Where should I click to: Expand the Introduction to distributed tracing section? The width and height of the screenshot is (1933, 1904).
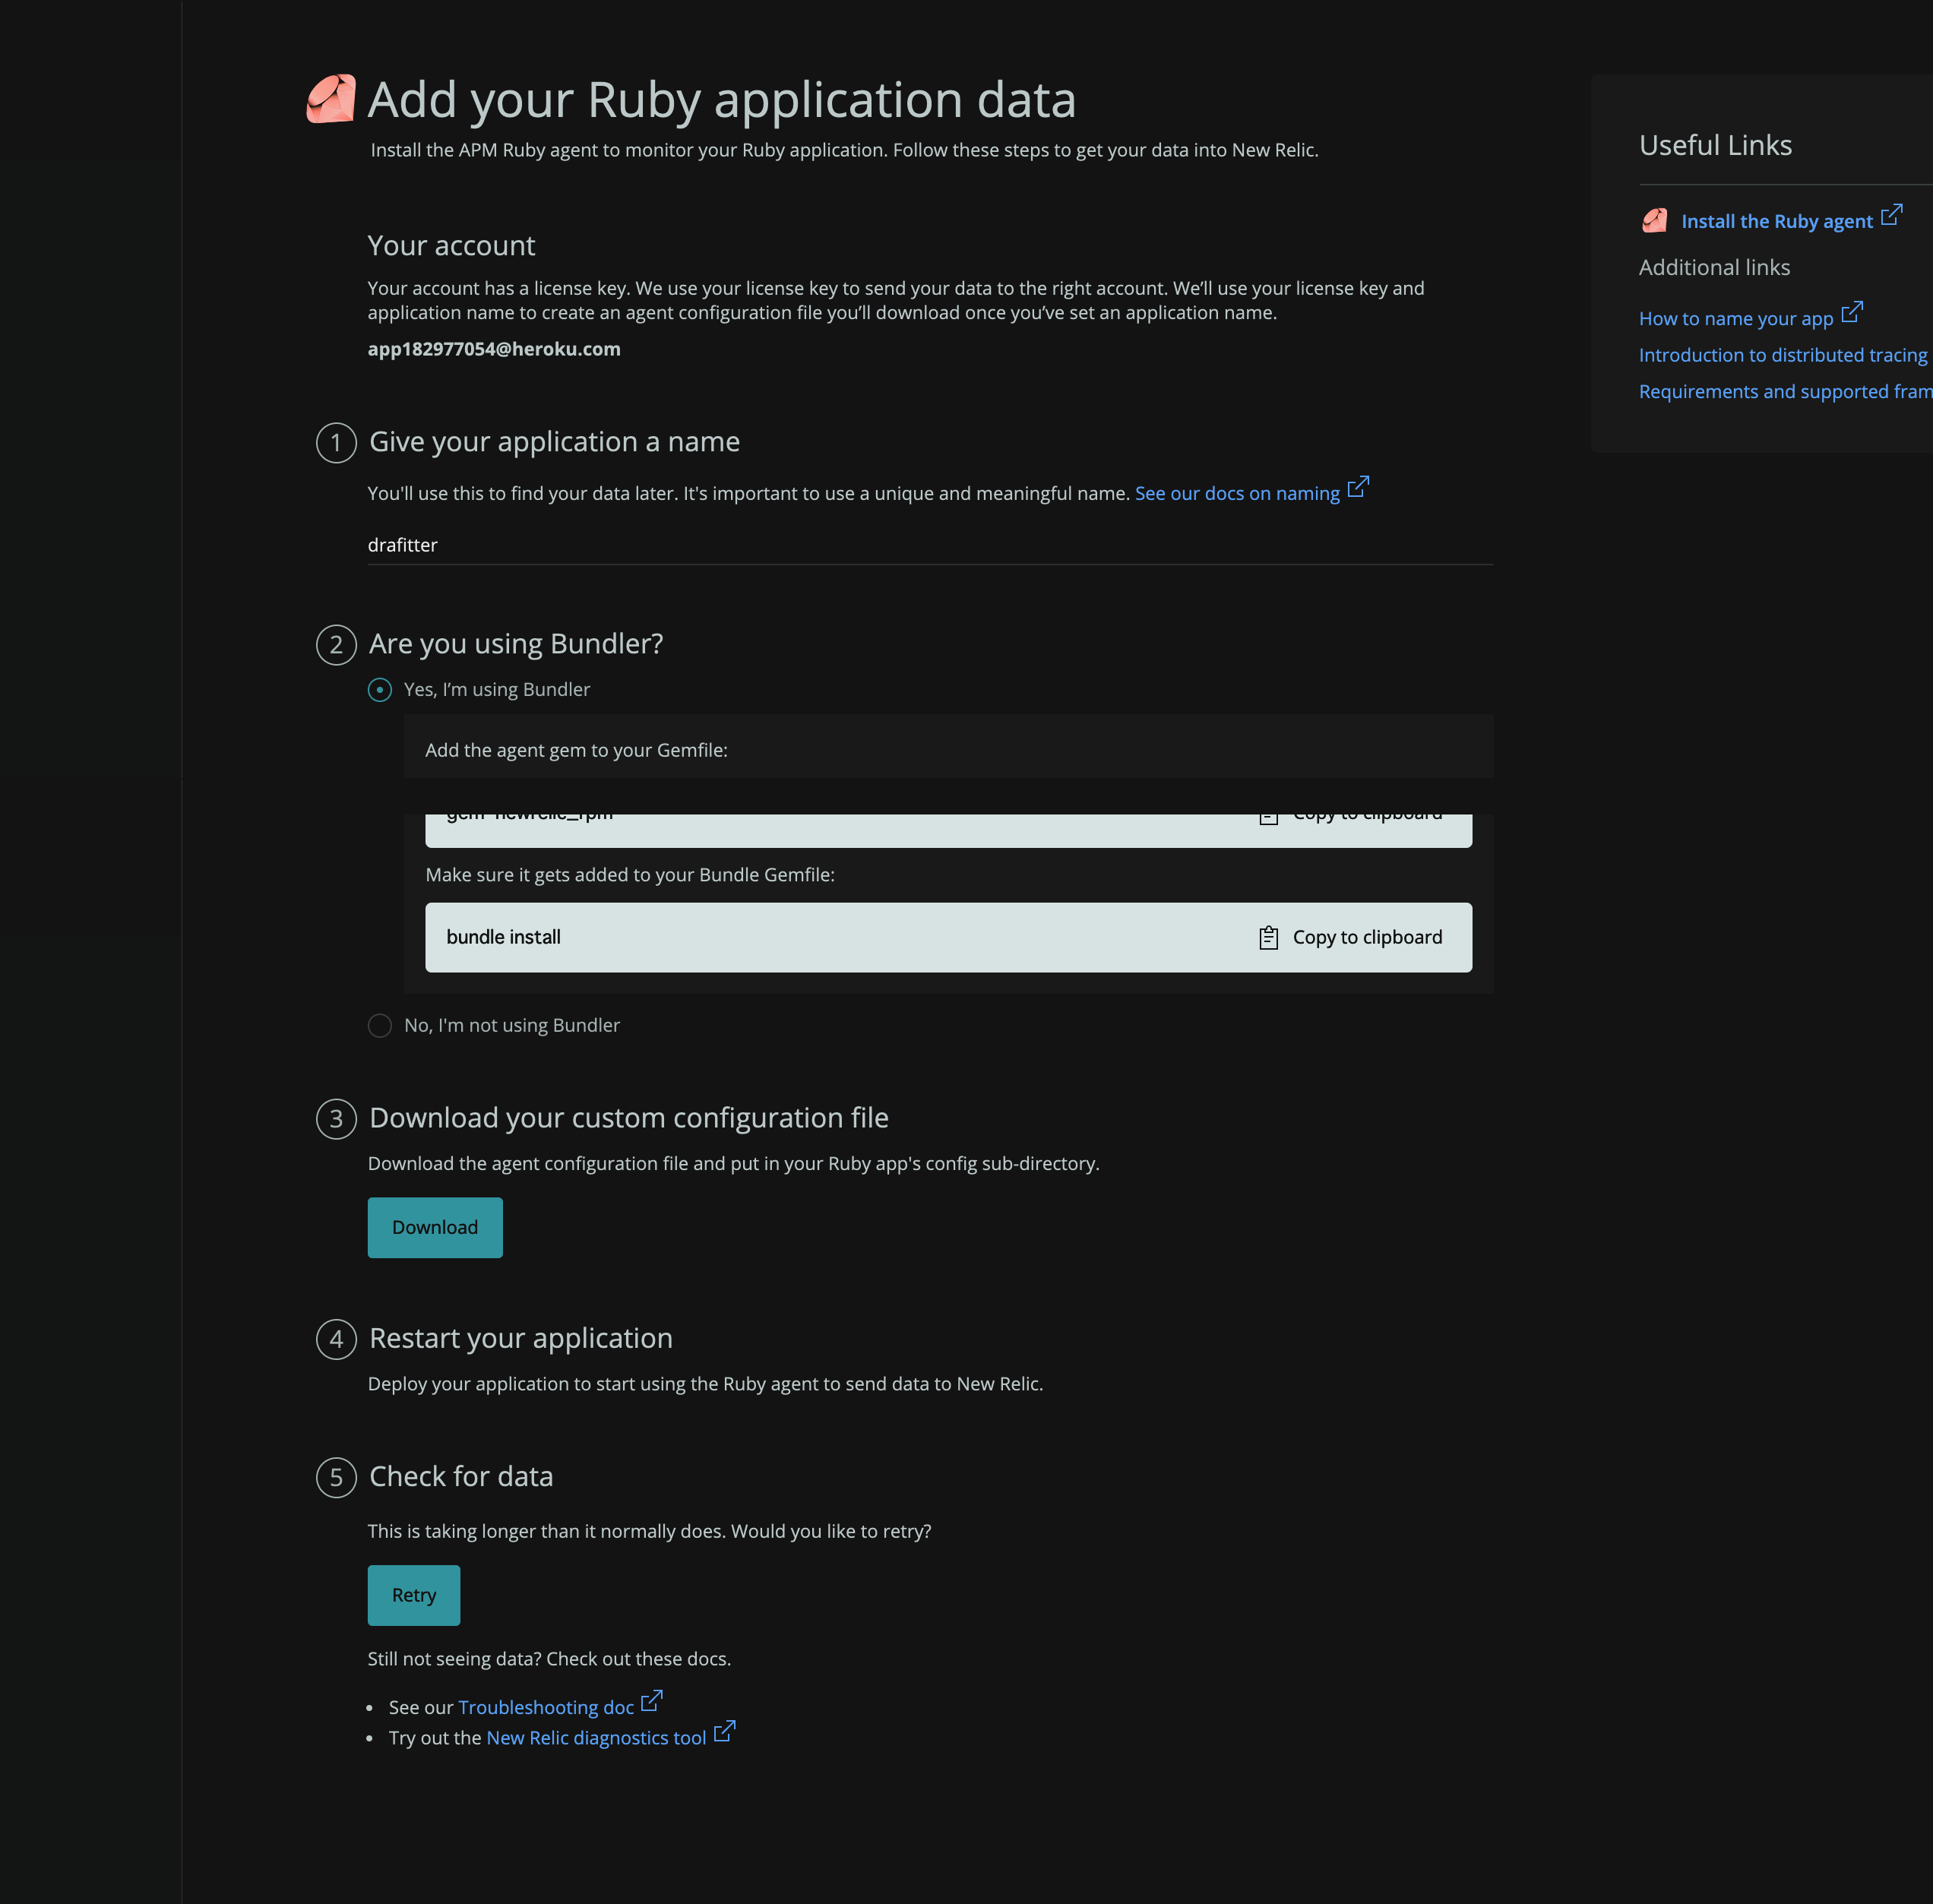pos(1780,354)
